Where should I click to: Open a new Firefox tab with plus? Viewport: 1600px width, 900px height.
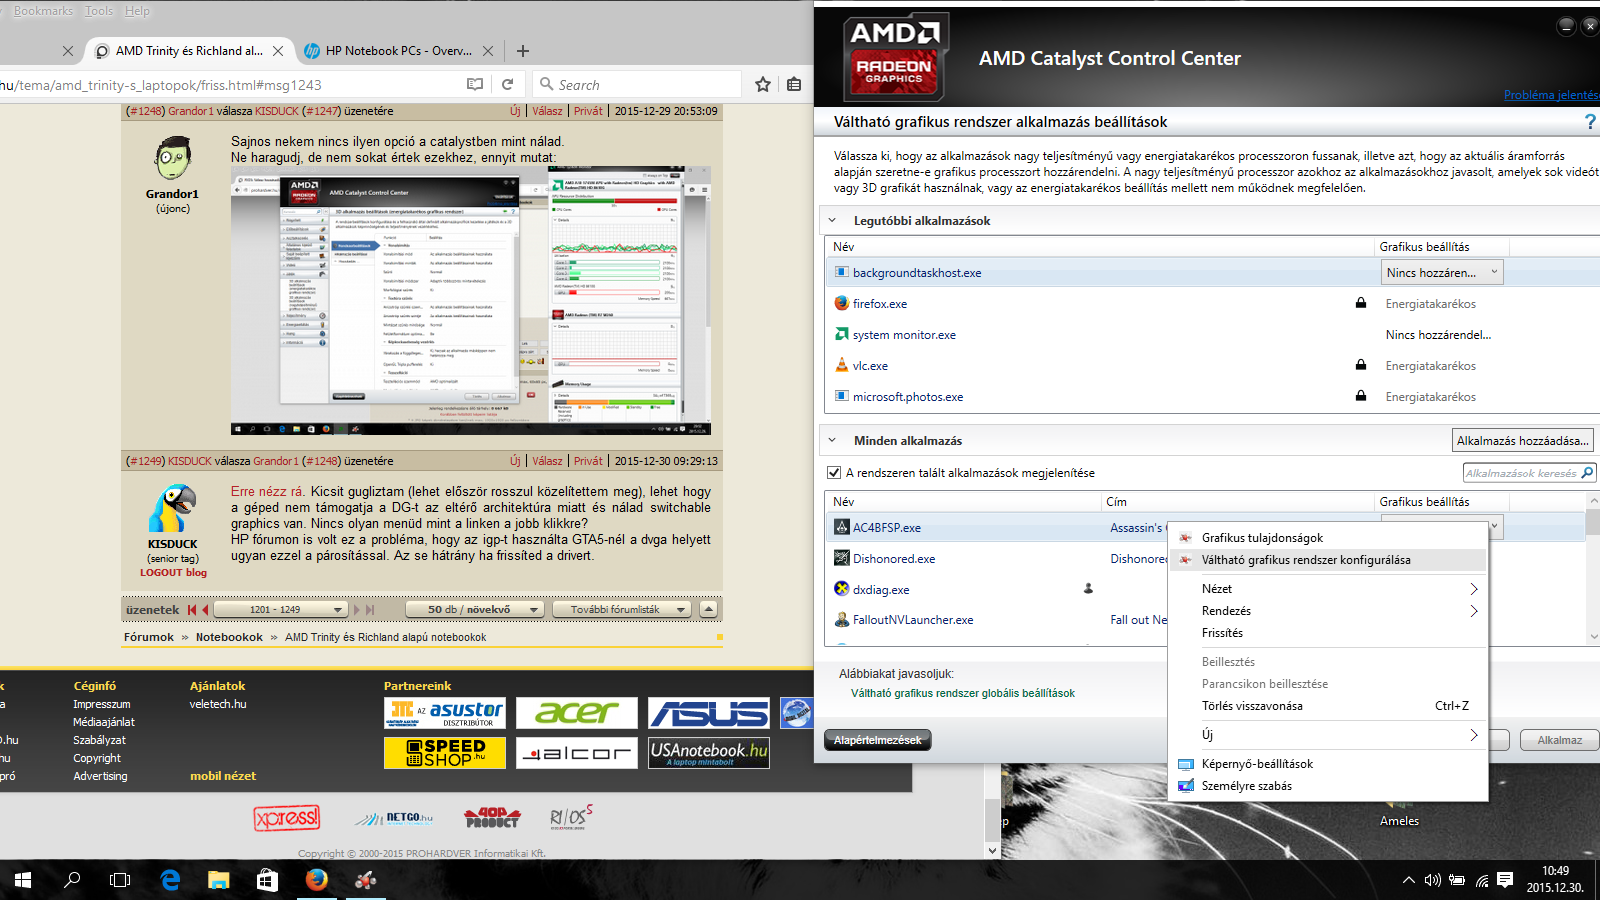[x=523, y=51]
